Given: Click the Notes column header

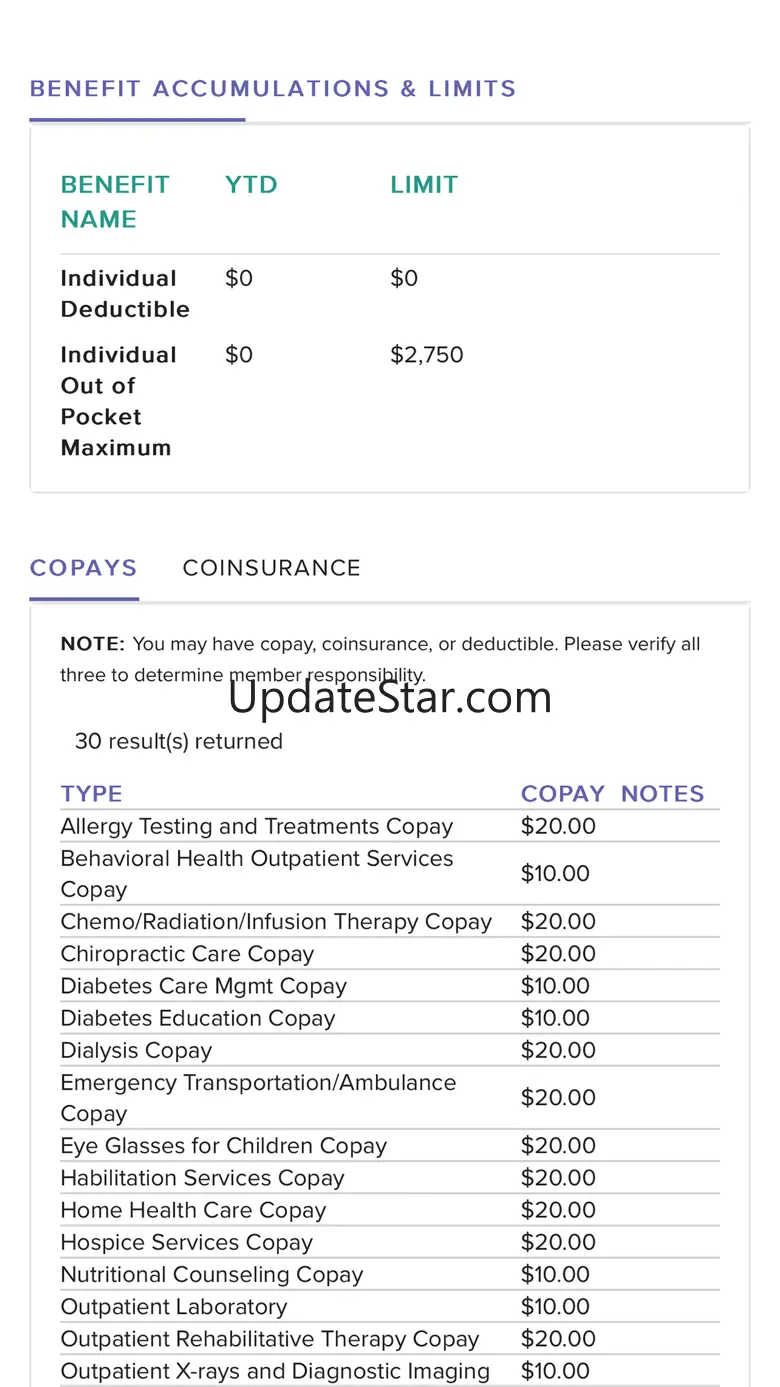Looking at the screenshot, I should [x=662, y=794].
